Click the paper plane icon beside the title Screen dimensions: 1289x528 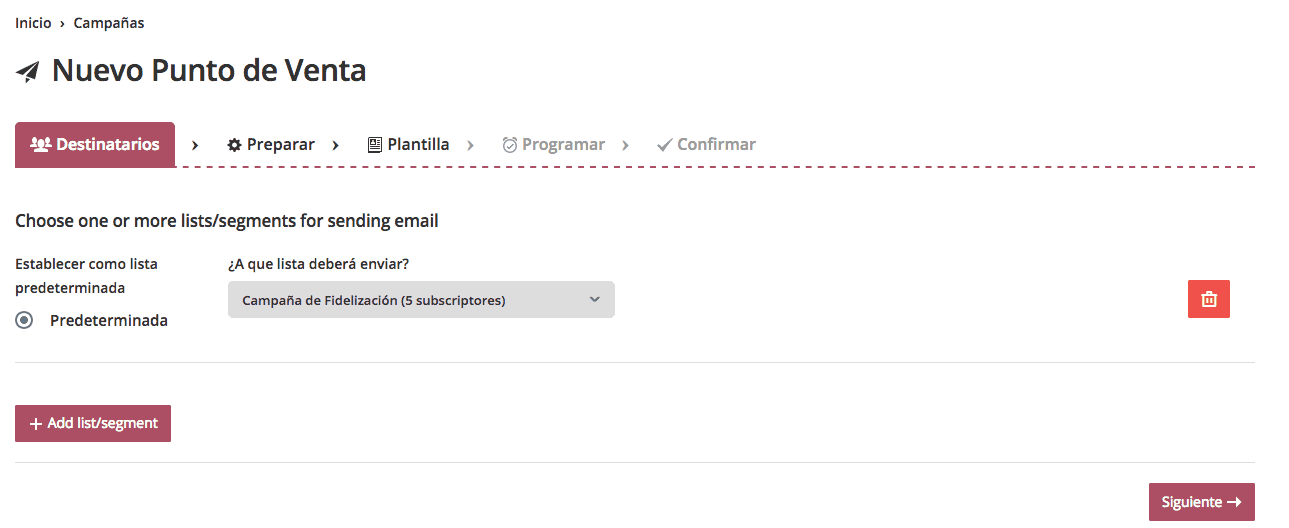(x=28, y=72)
